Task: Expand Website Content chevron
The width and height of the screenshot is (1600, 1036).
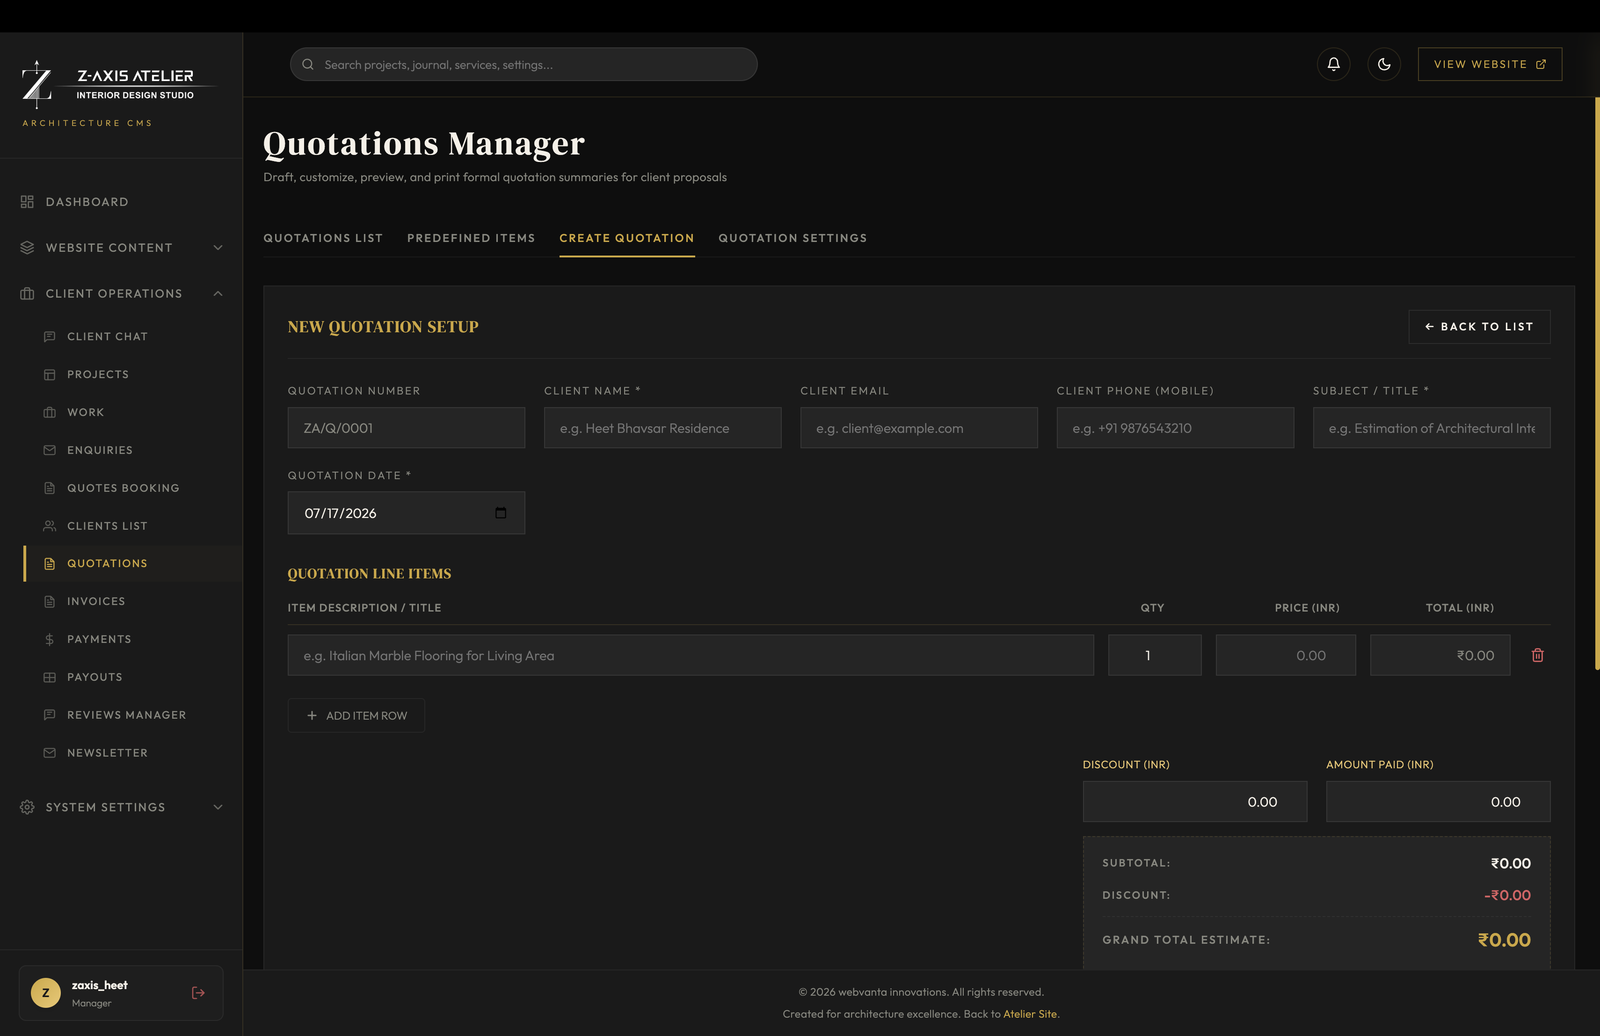Action: [x=218, y=248]
